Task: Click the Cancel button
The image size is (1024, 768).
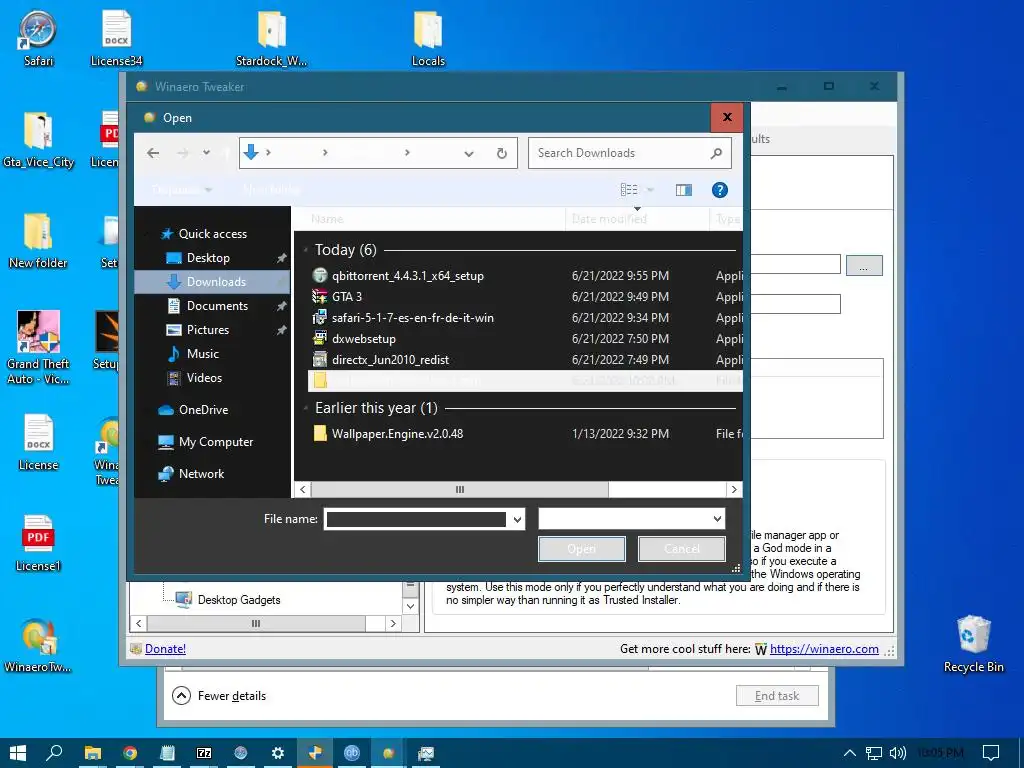Action: pos(681,549)
